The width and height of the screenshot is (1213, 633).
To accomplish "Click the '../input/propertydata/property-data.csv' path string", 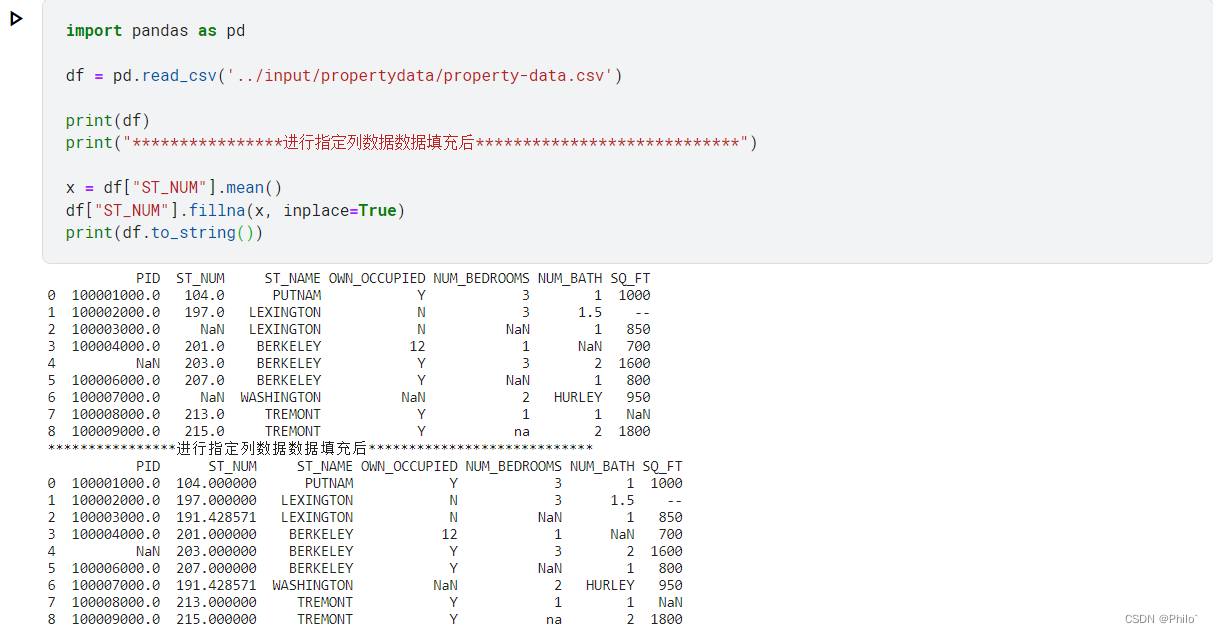I will 419,76.
